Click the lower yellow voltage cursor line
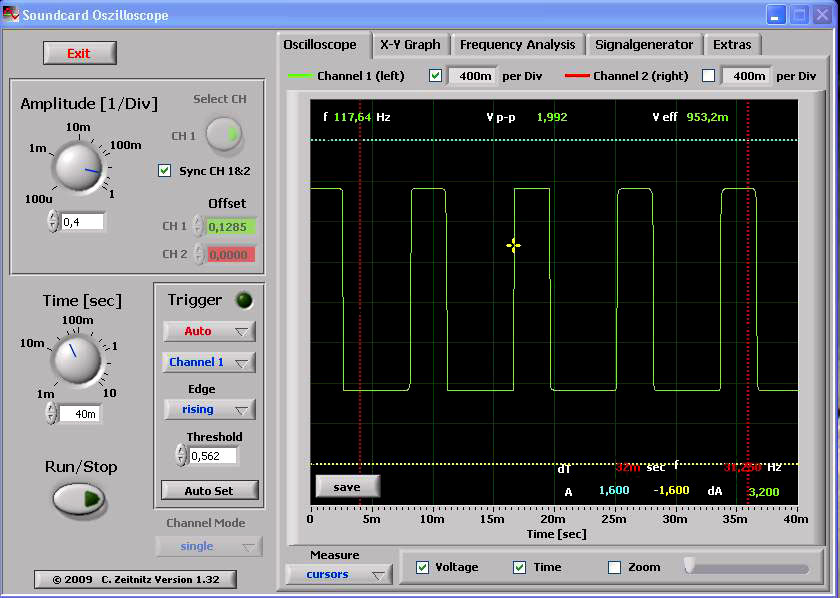 click(x=554, y=464)
